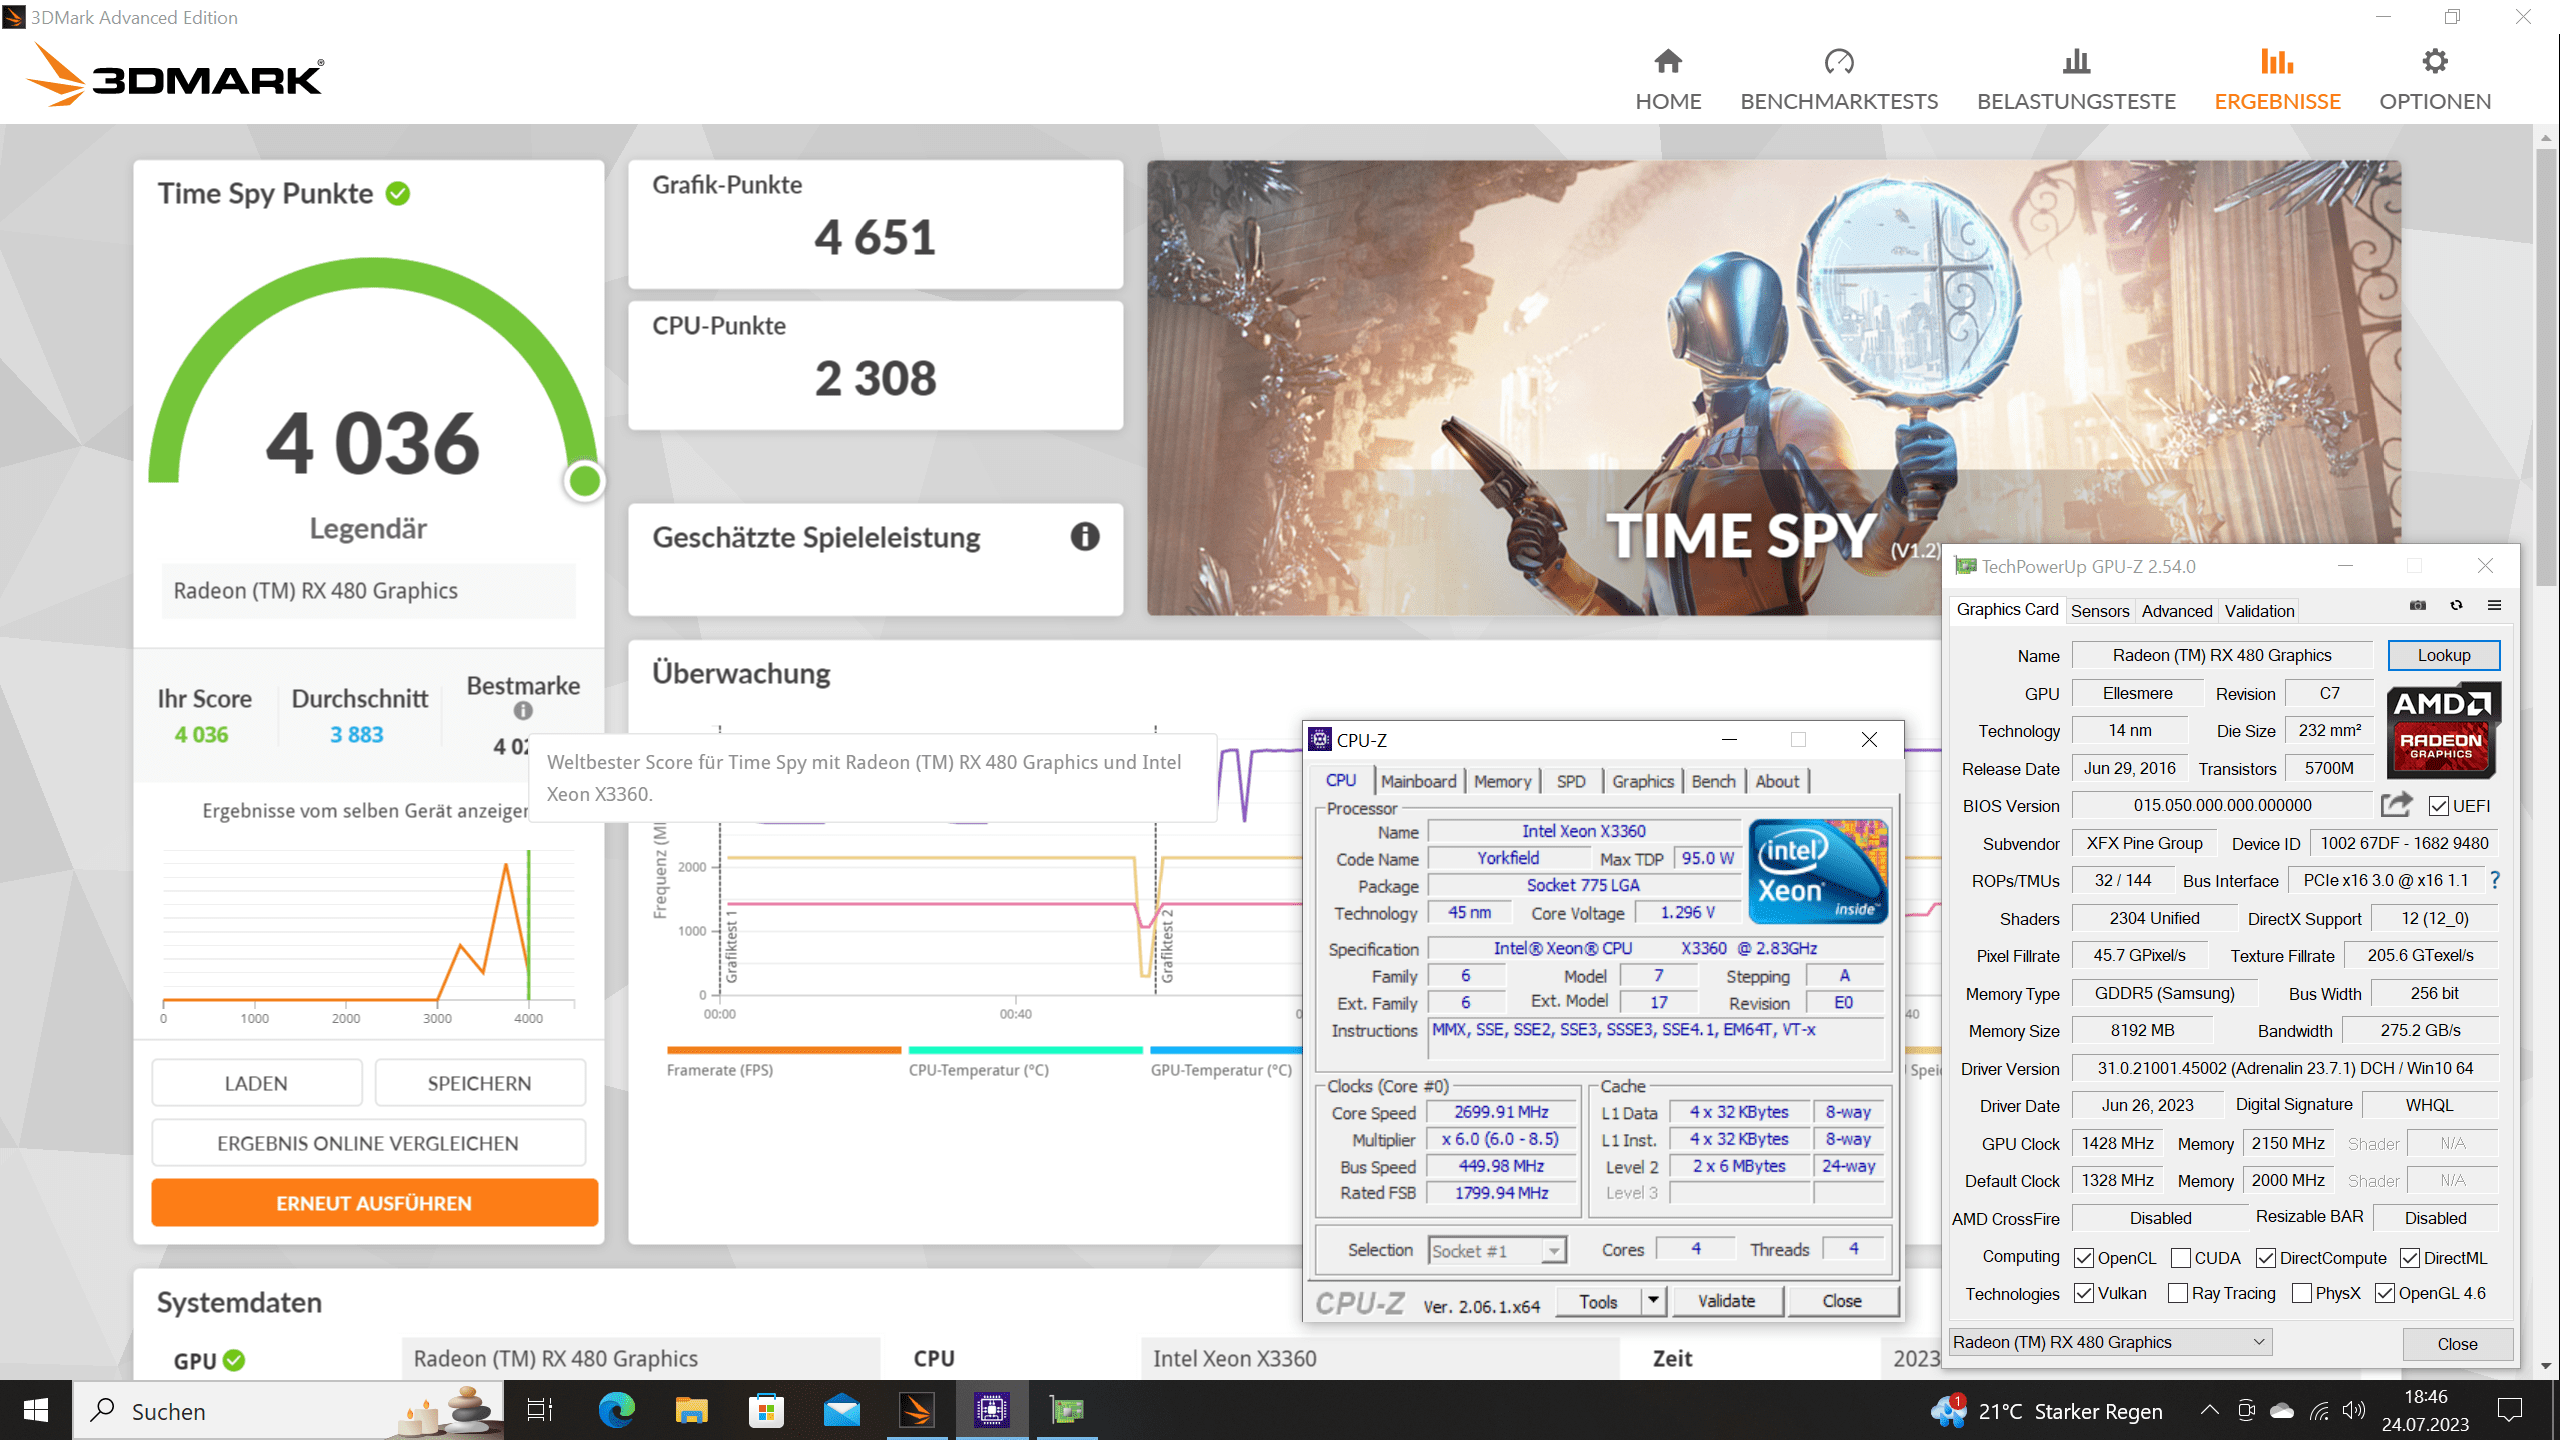Open the BENCHMARKTESTS gauge icon
This screenshot has height=1440, width=2560.
pyautogui.click(x=1839, y=62)
